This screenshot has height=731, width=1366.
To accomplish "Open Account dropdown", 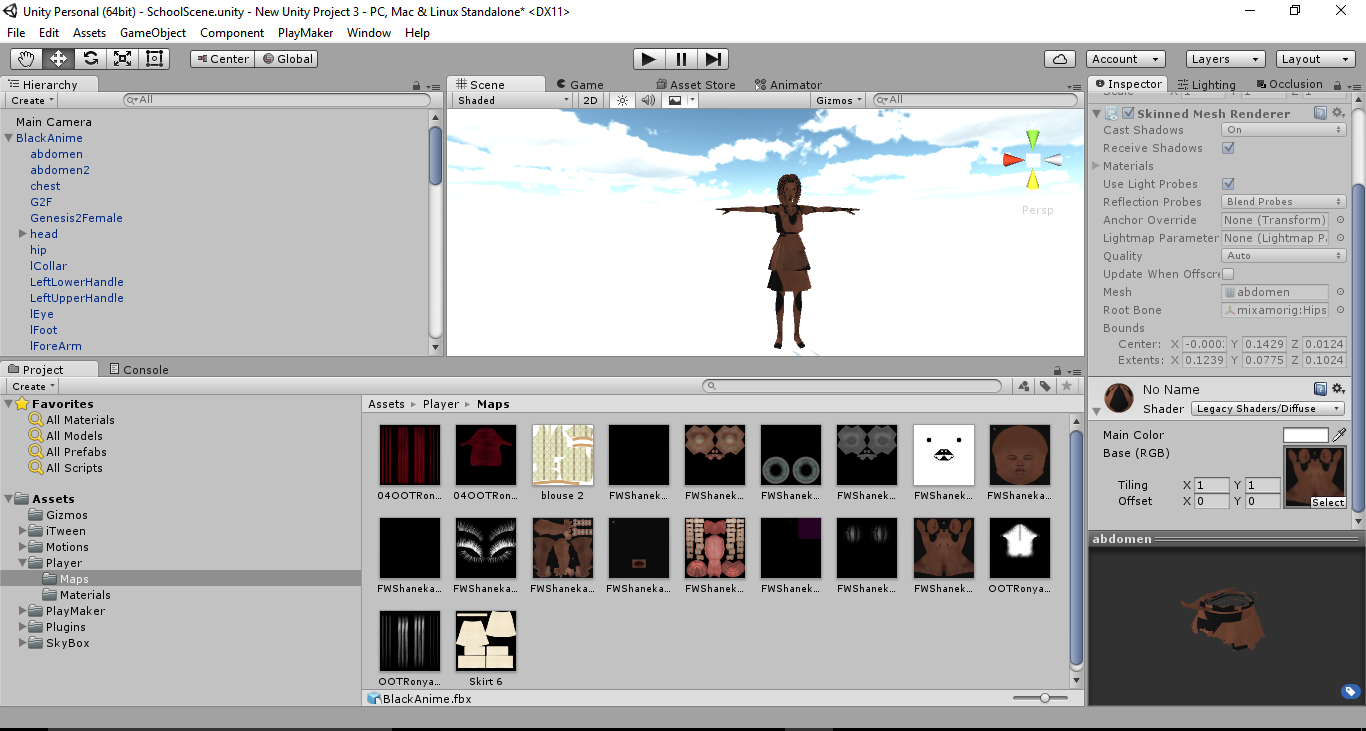I will pyautogui.click(x=1125, y=59).
